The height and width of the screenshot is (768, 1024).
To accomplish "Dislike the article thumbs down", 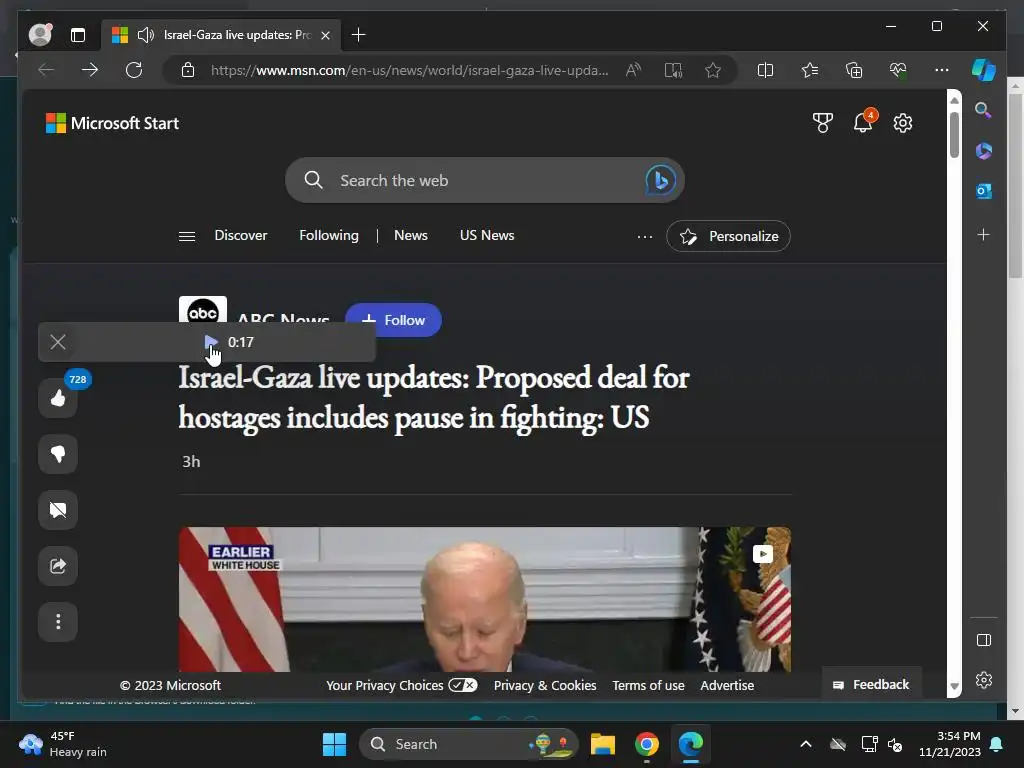I will (x=58, y=454).
